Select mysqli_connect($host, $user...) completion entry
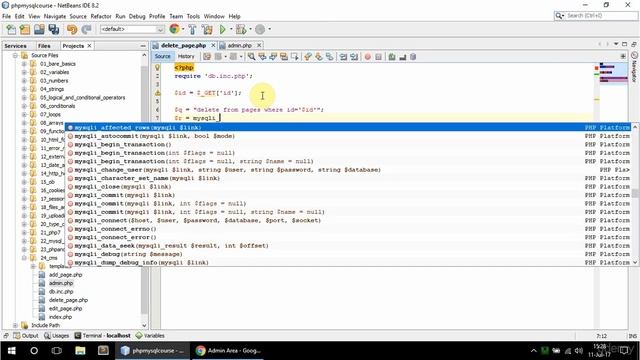The width and height of the screenshot is (640, 360). [x=349, y=220]
